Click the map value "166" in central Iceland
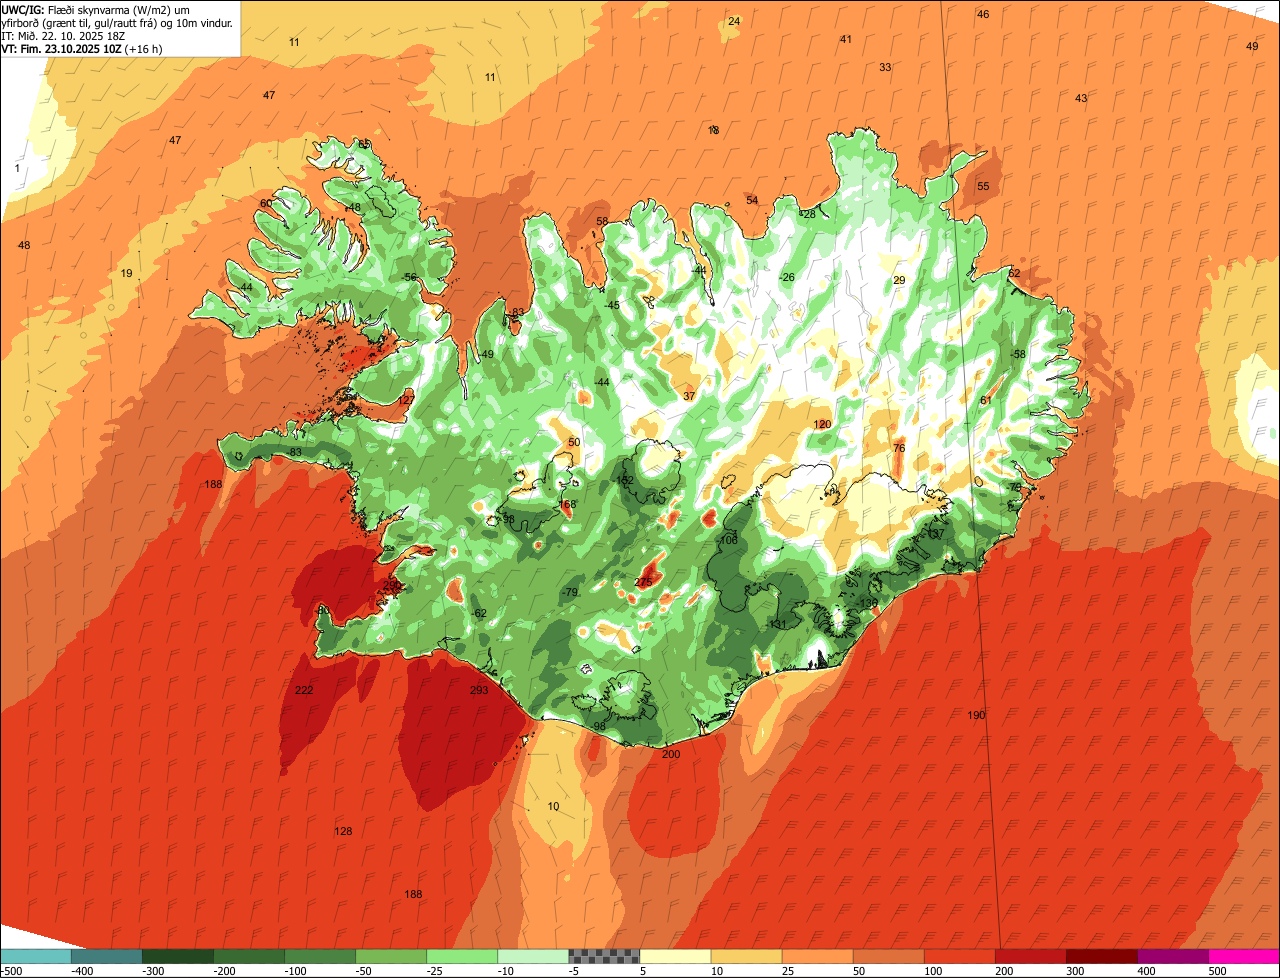The image size is (1280, 978). click(568, 505)
